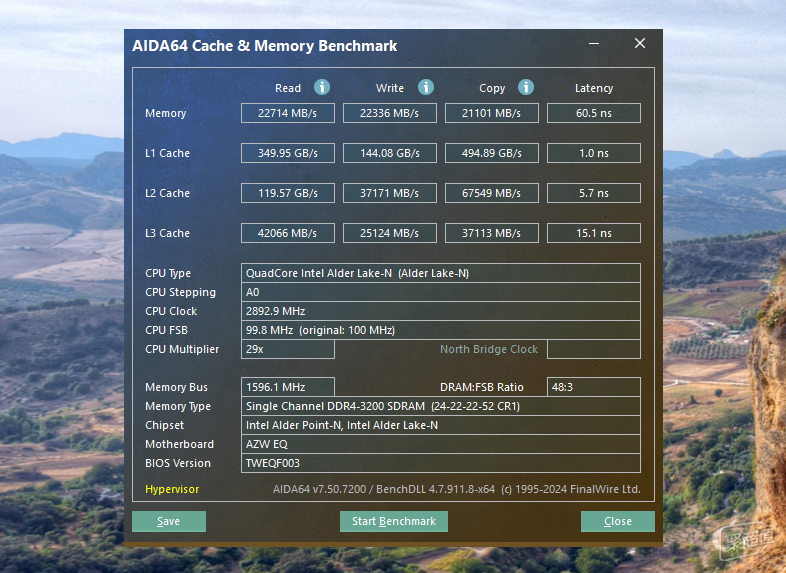Click the L3 Cache row label

167,234
